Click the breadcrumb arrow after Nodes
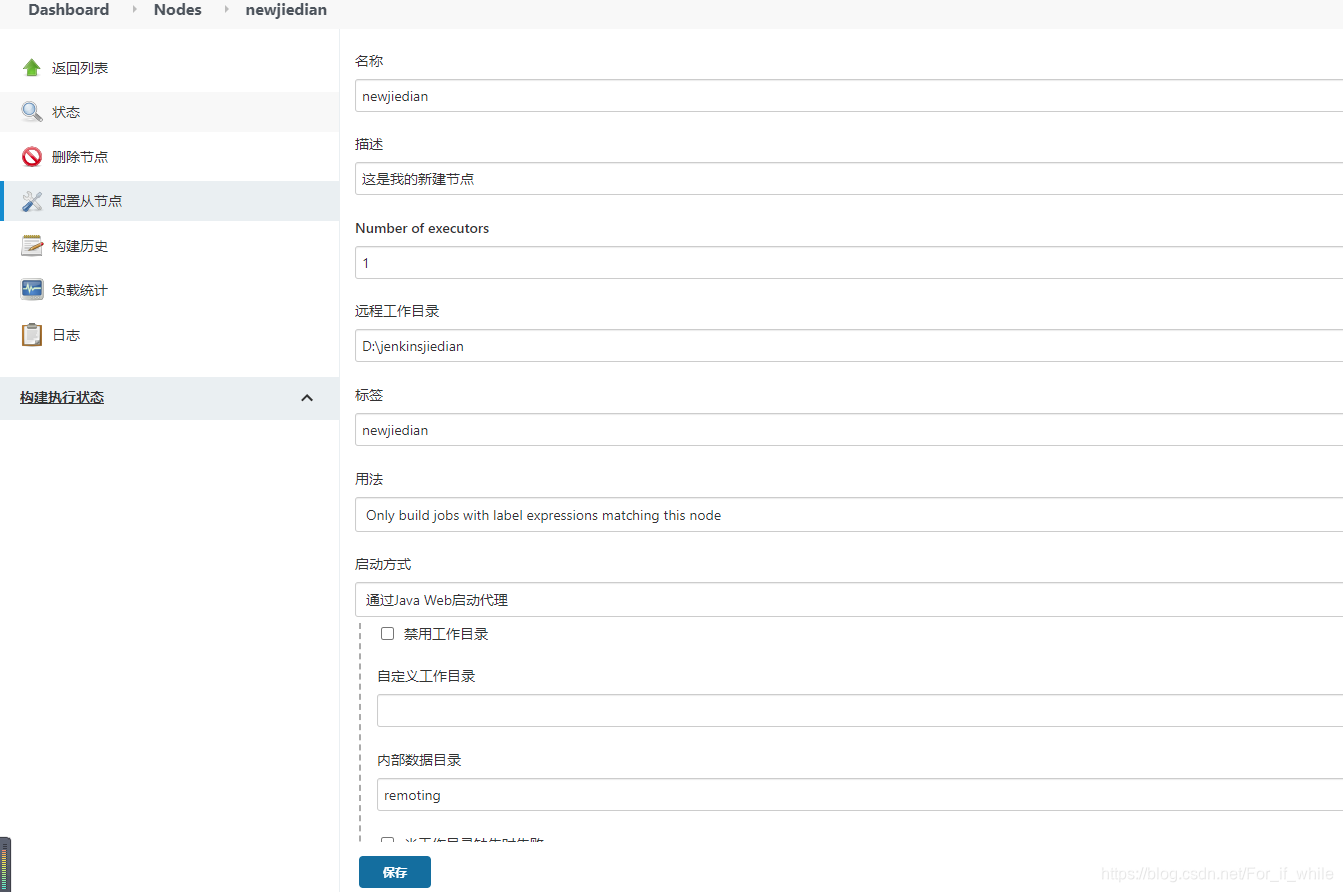This screenshot has width=1343, height=892. coord(226,10)
